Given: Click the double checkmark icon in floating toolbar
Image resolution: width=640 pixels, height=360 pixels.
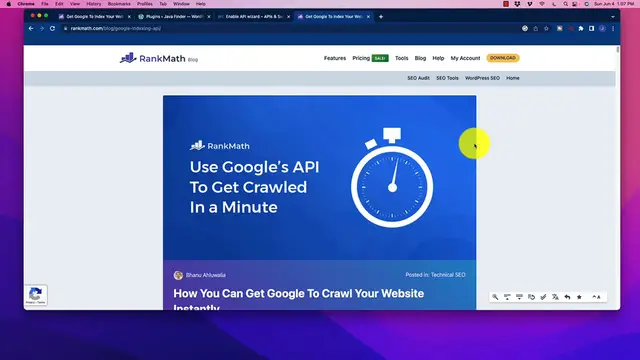Looking at the screenshot, I should (543, 297).
